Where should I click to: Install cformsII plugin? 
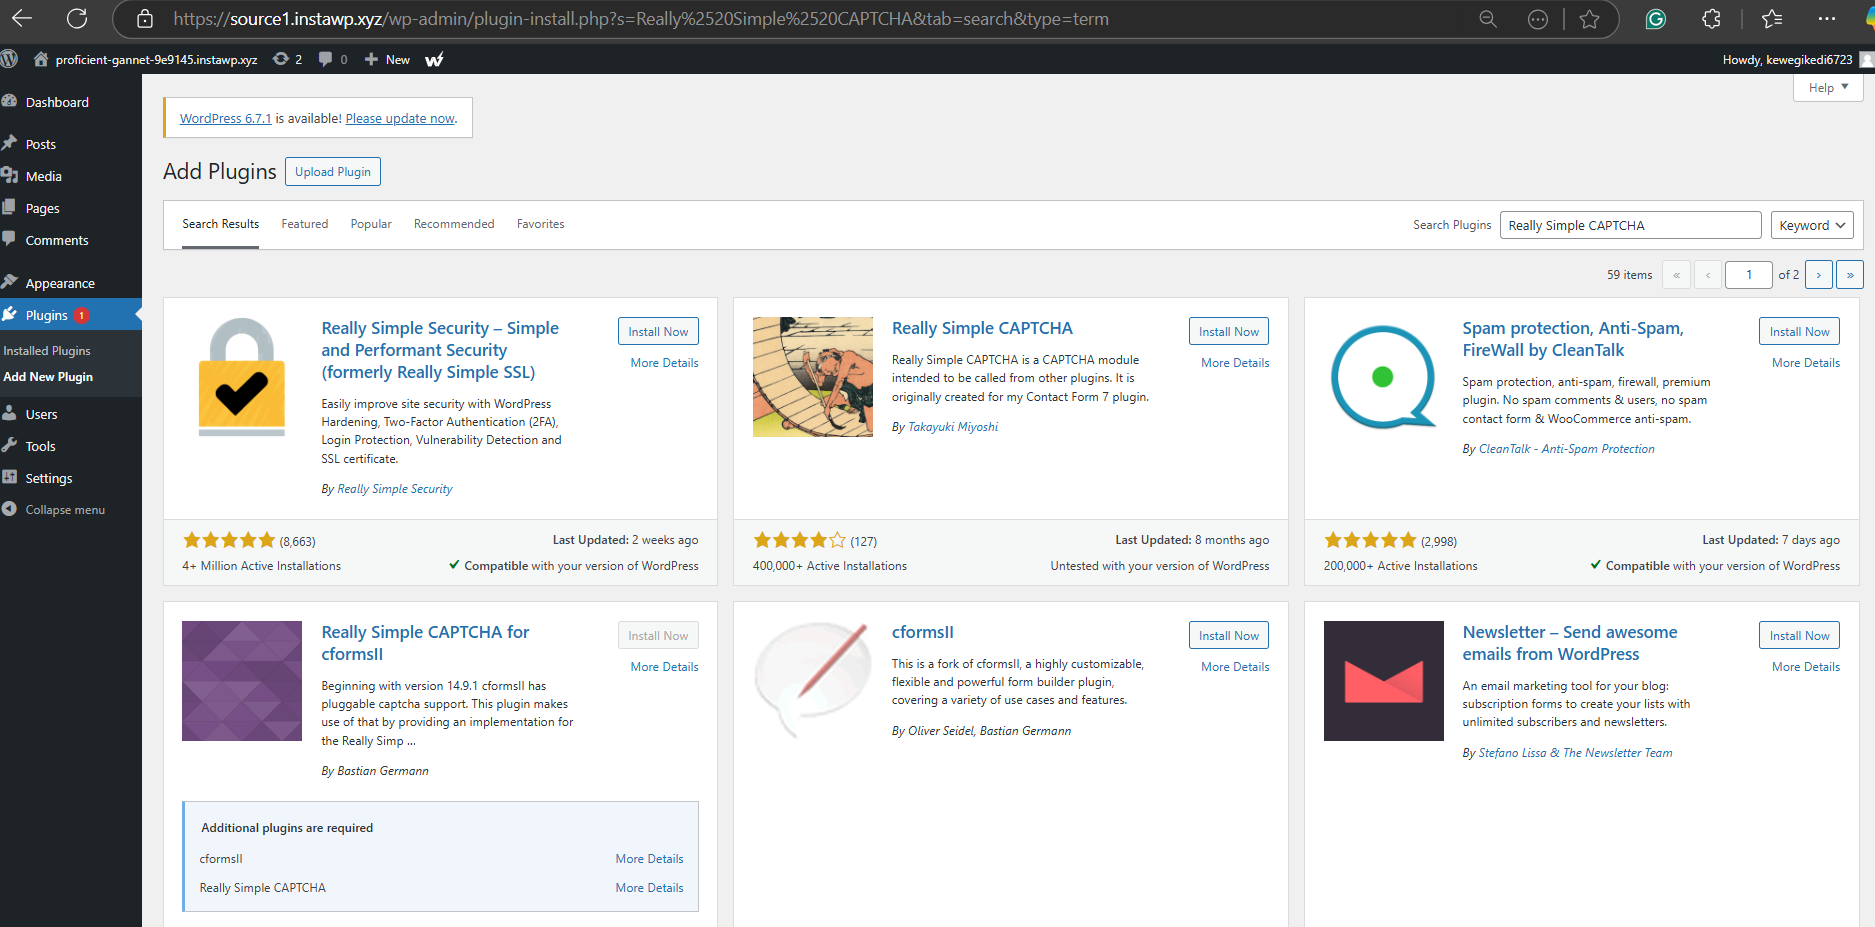point(1229,635)
